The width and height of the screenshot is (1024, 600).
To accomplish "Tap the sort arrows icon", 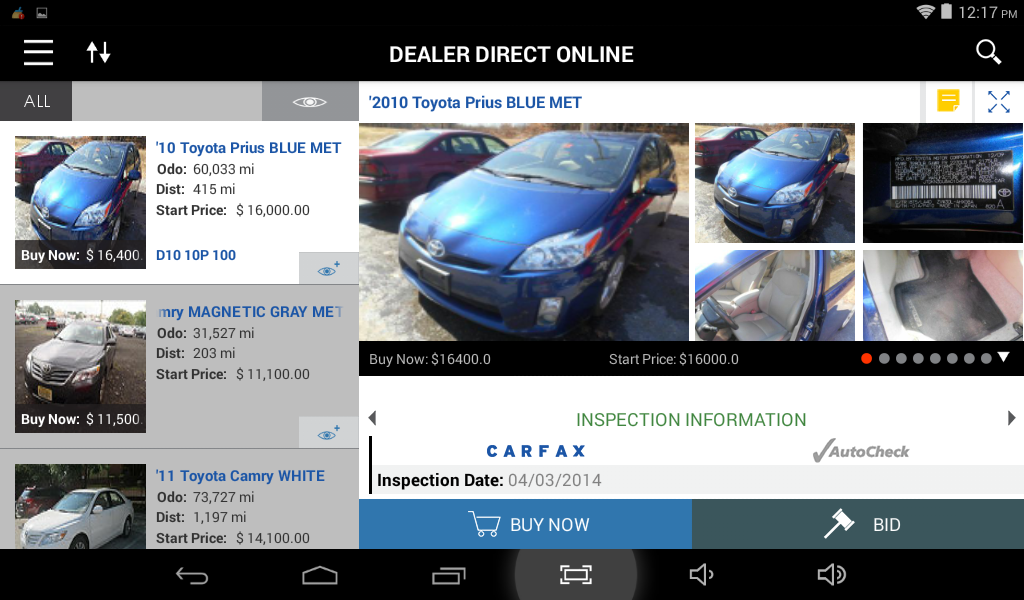I will [x=99, y=52].
